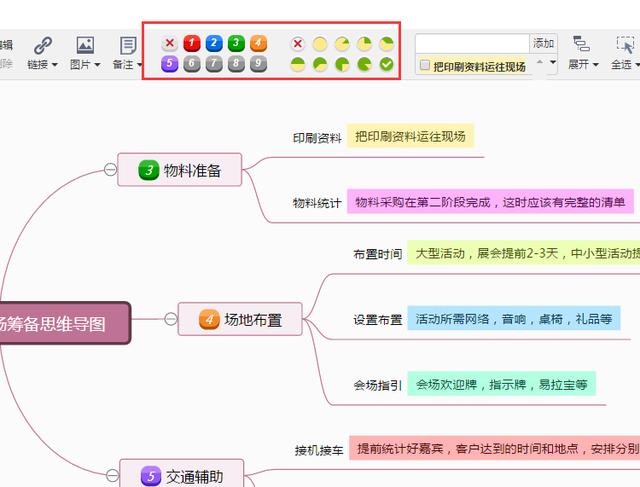This screenshot has height=487, width=640.
Task: Click the tag text input field
Action: [x=472, y=43]
